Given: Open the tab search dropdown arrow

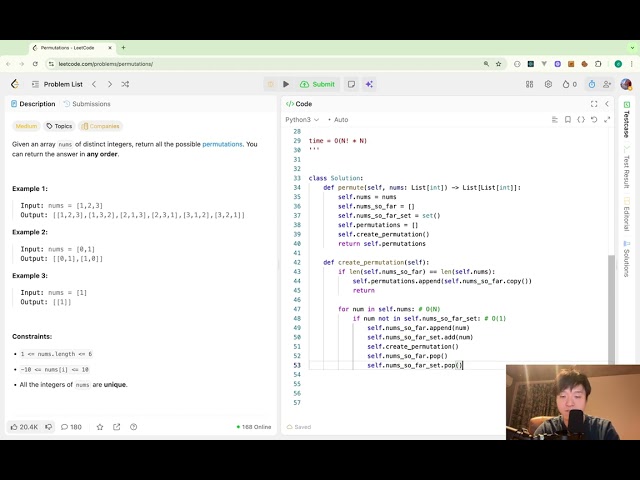Looking at the screenshot, I should coord(632,47).
